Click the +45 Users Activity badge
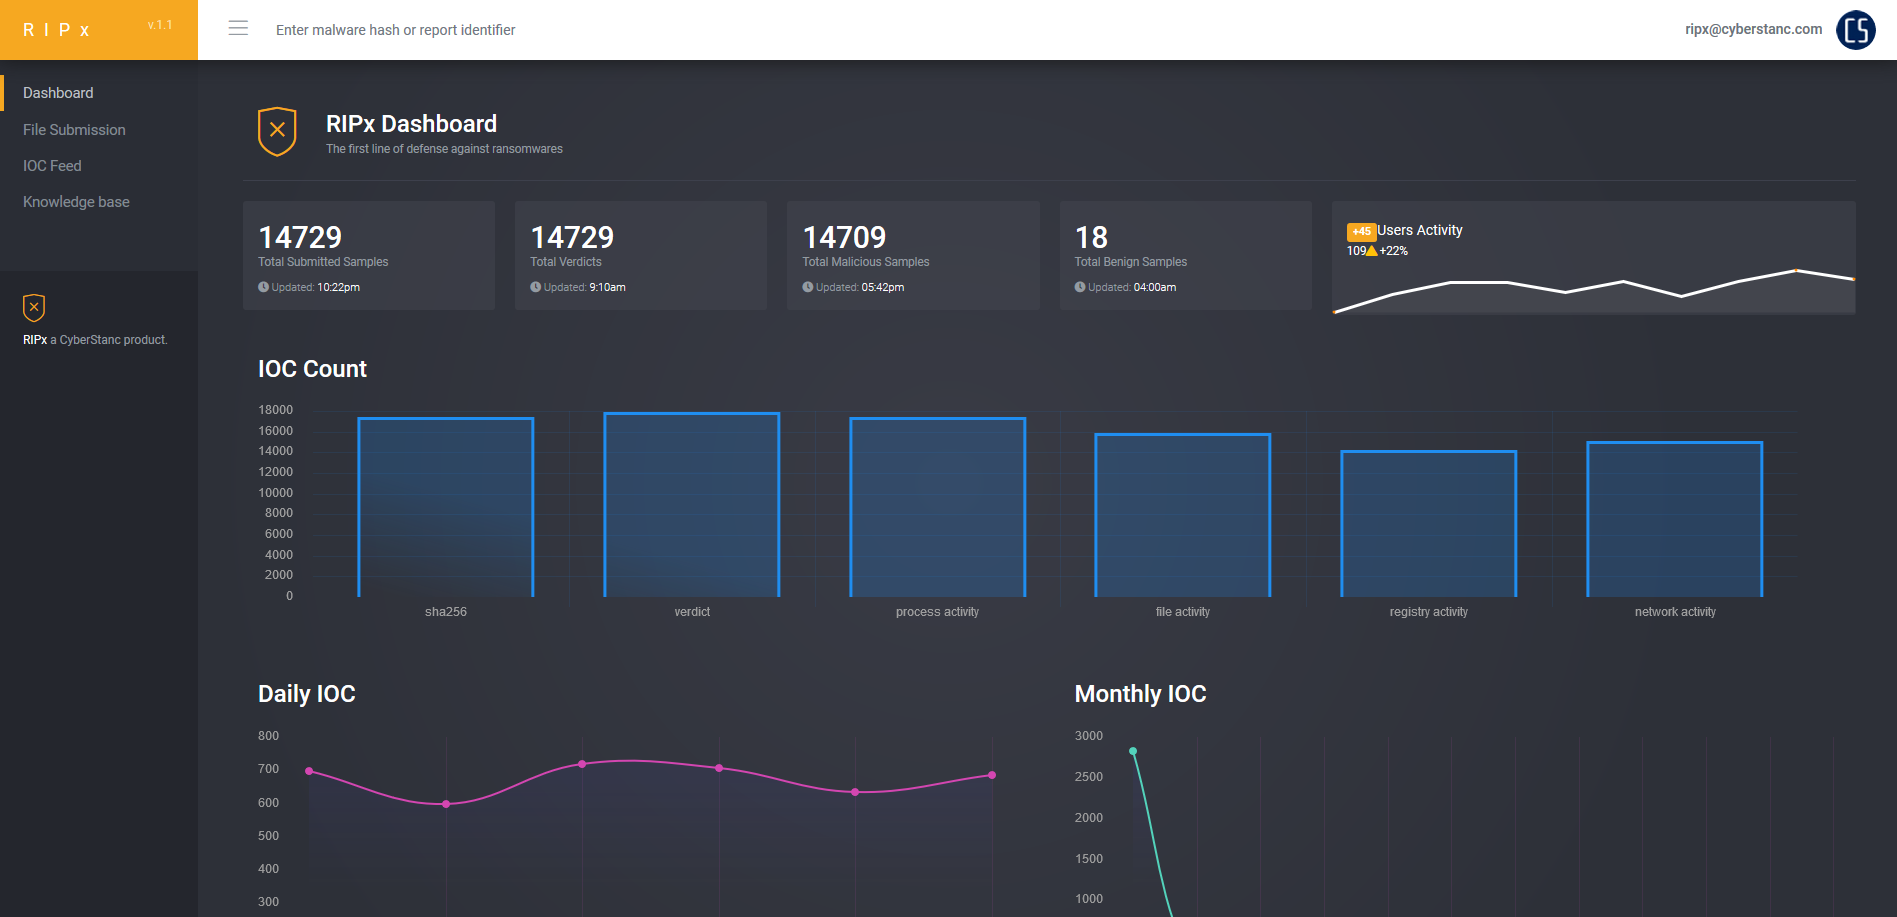This screenshot has width=1897, height=917. point(1361,231)
